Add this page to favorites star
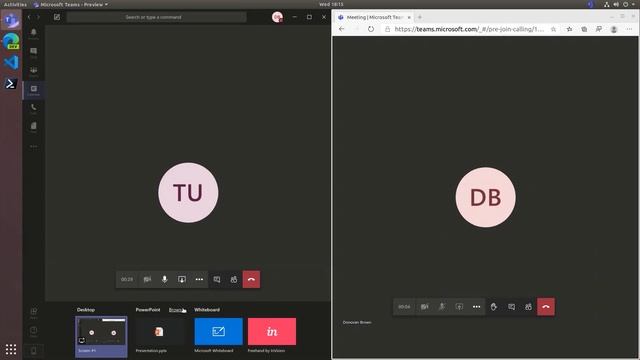This screenshot has height=360, width=640. (553, 29)
